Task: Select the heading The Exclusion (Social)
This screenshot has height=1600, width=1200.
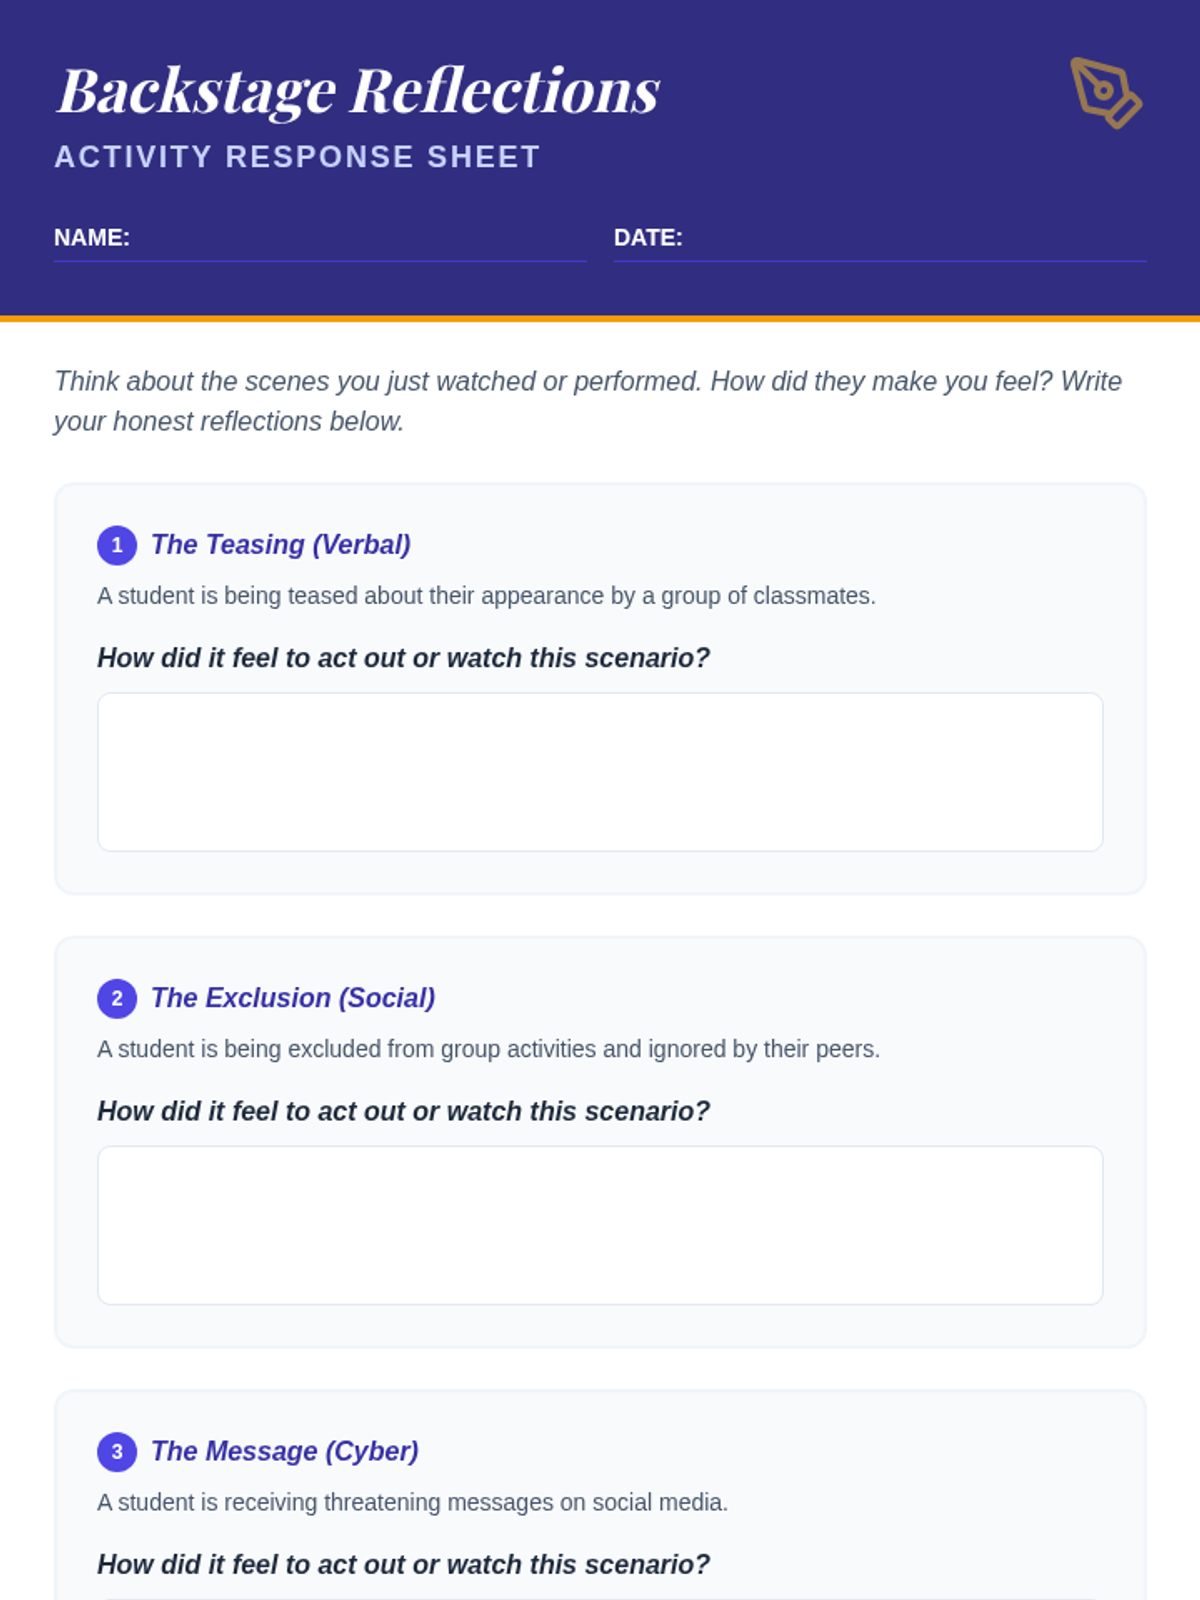Action: tap(293, 998)
